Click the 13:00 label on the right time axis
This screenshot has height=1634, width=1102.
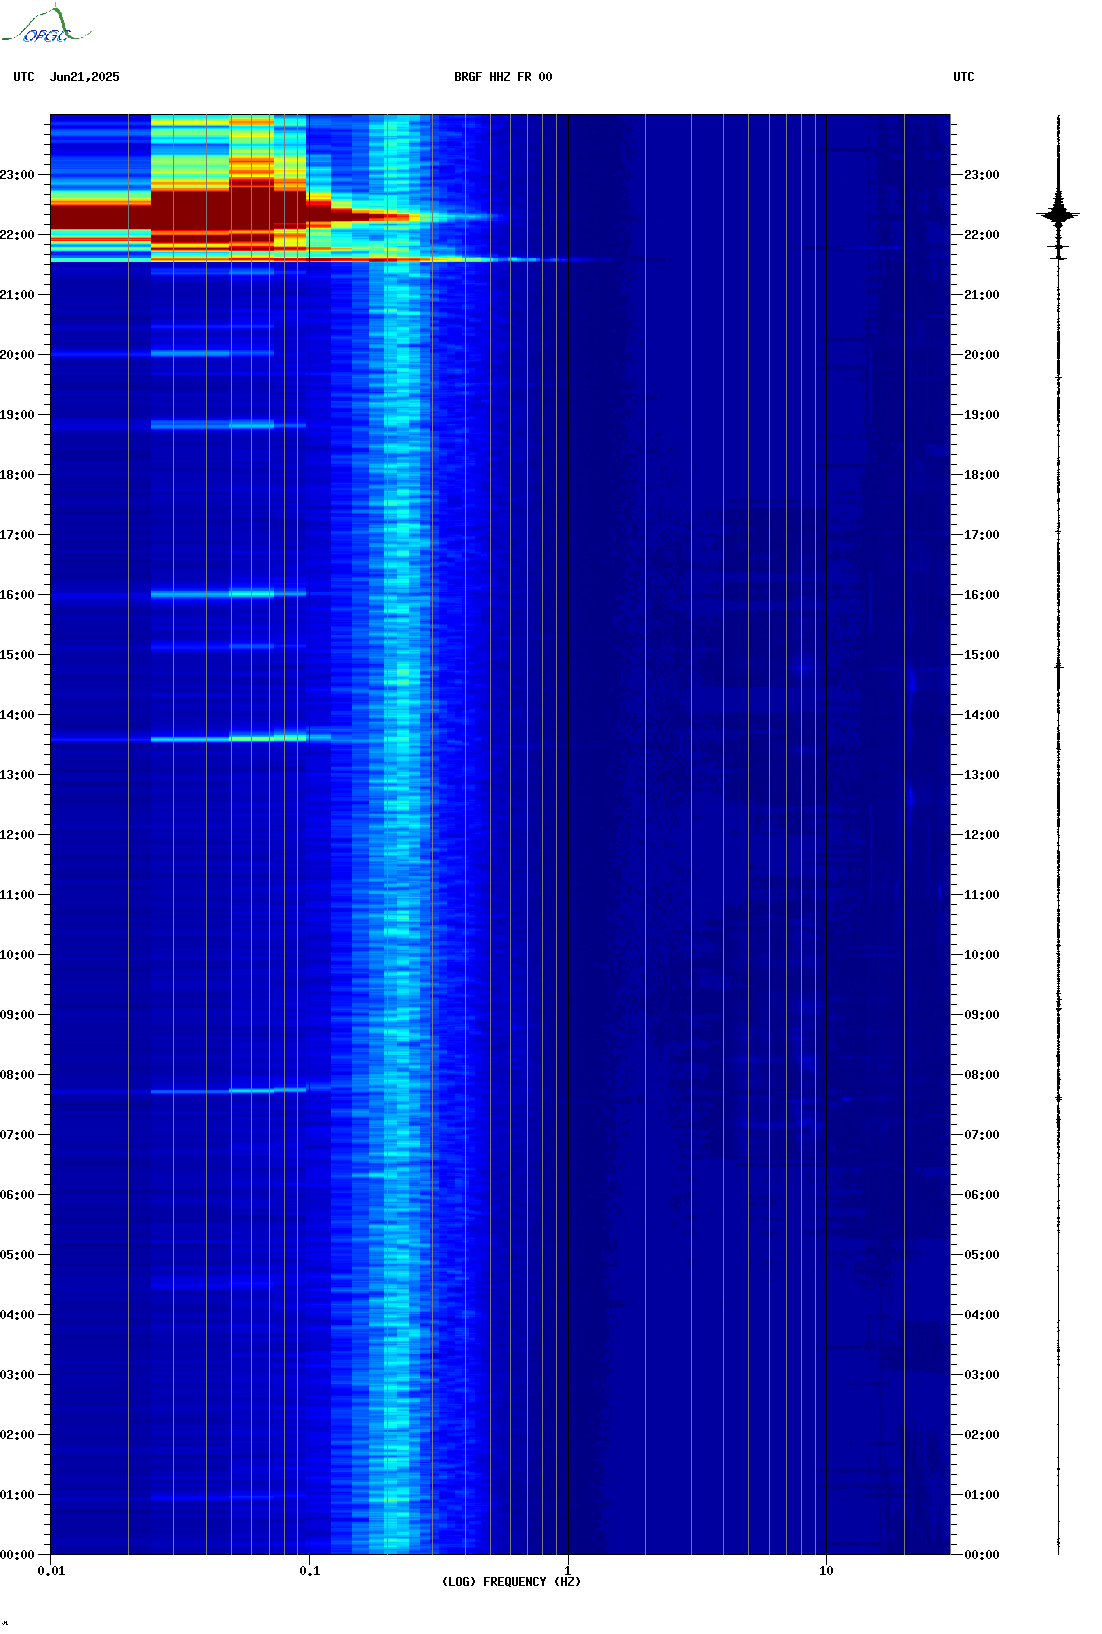point(981,775)
